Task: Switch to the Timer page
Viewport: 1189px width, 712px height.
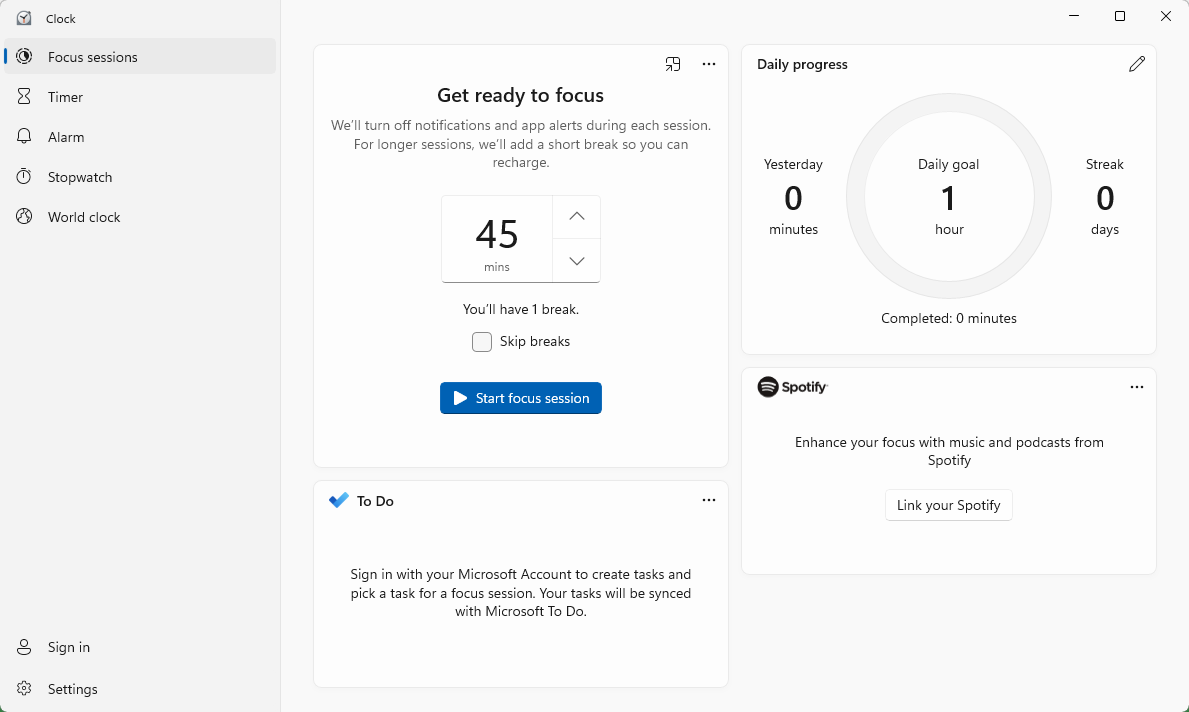Action: point(65,97)
